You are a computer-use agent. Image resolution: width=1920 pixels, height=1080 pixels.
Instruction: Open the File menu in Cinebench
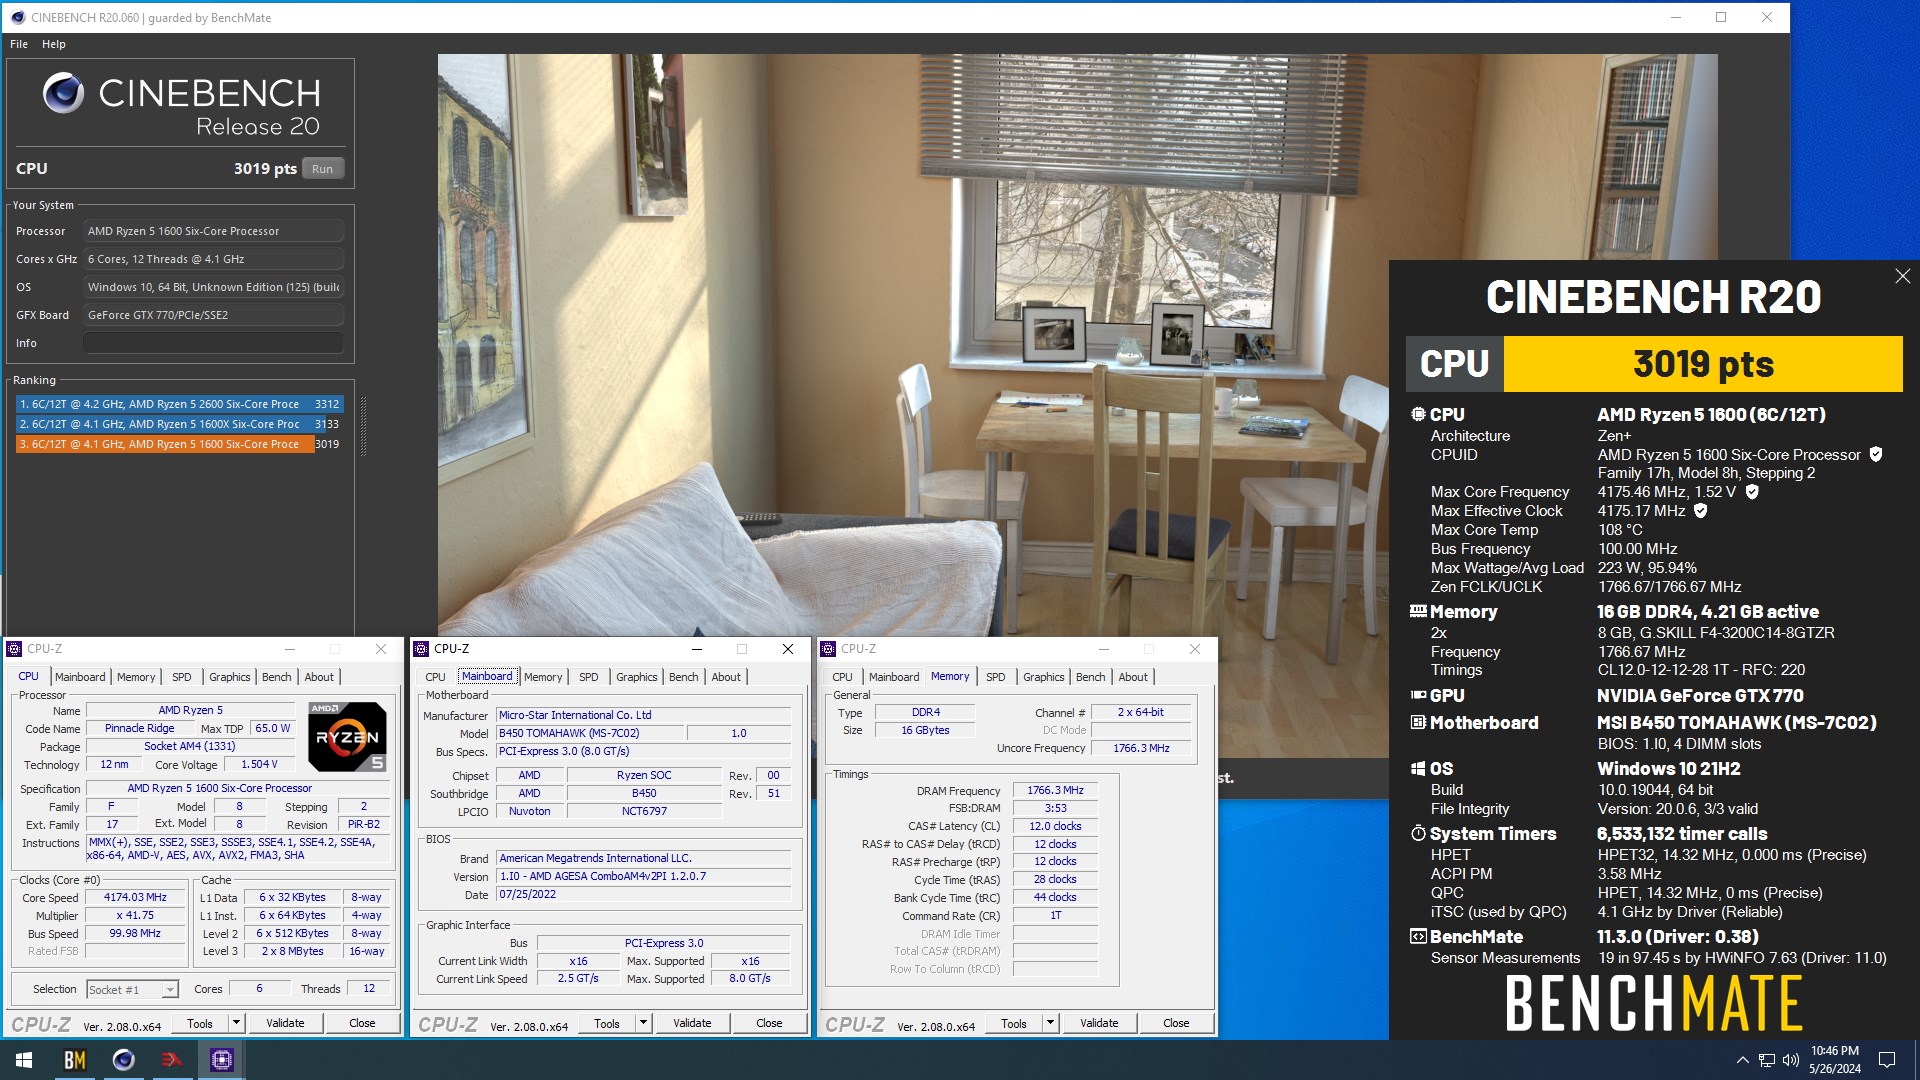click(19, 44)
